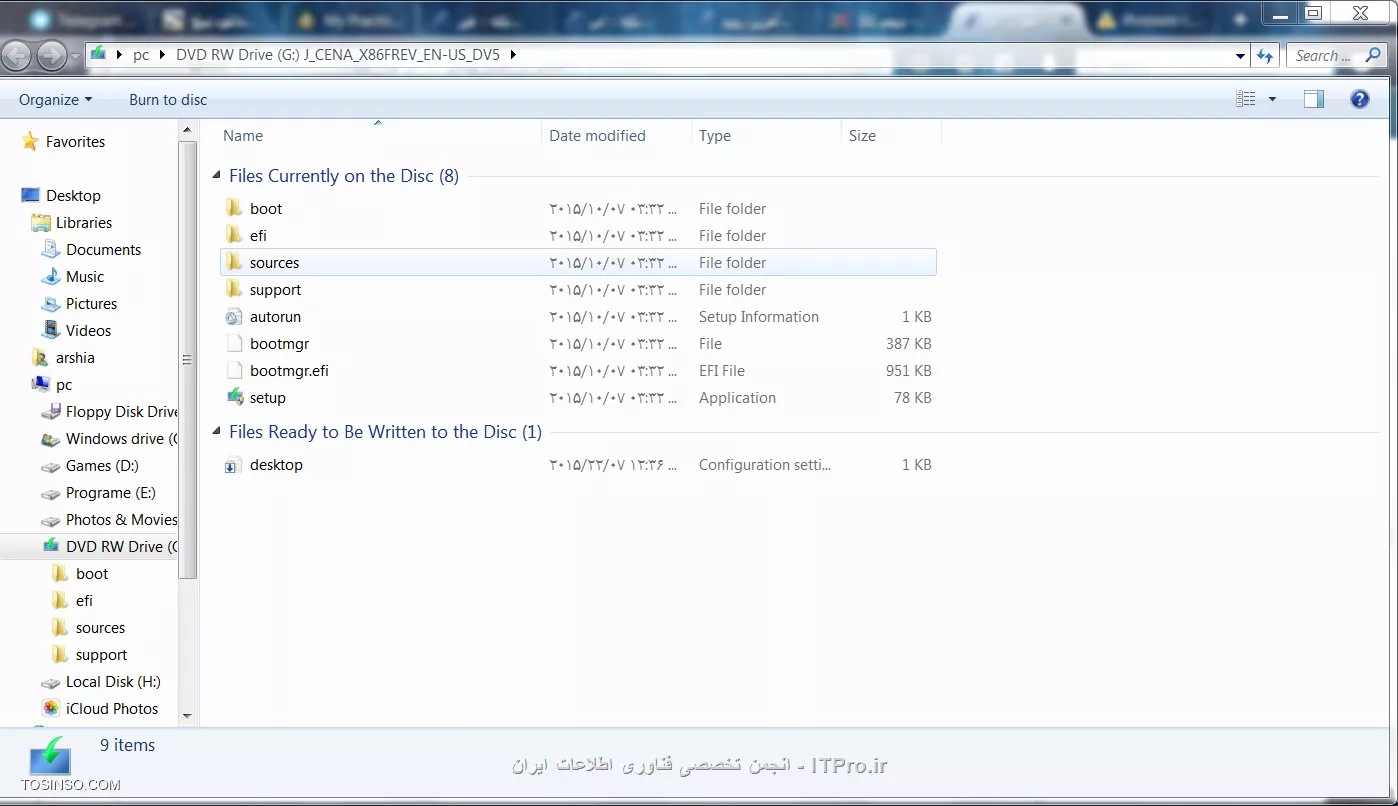Viewport: 1398px width, 806px height.
Task: Open the Windows drive in the tree
Action: (121, 439)
